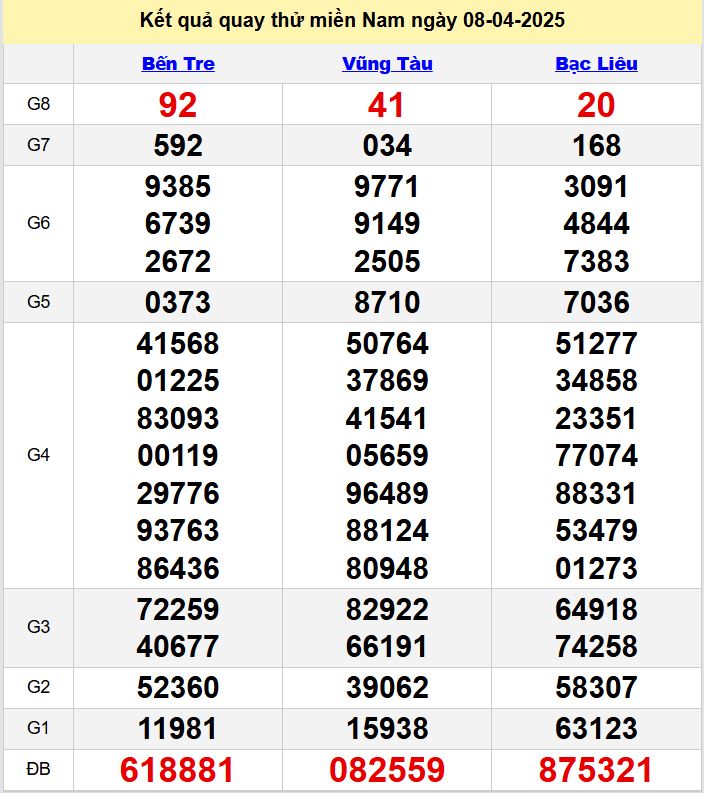Click G4 number 41568

pyautogui.click(x=178, y=343)
